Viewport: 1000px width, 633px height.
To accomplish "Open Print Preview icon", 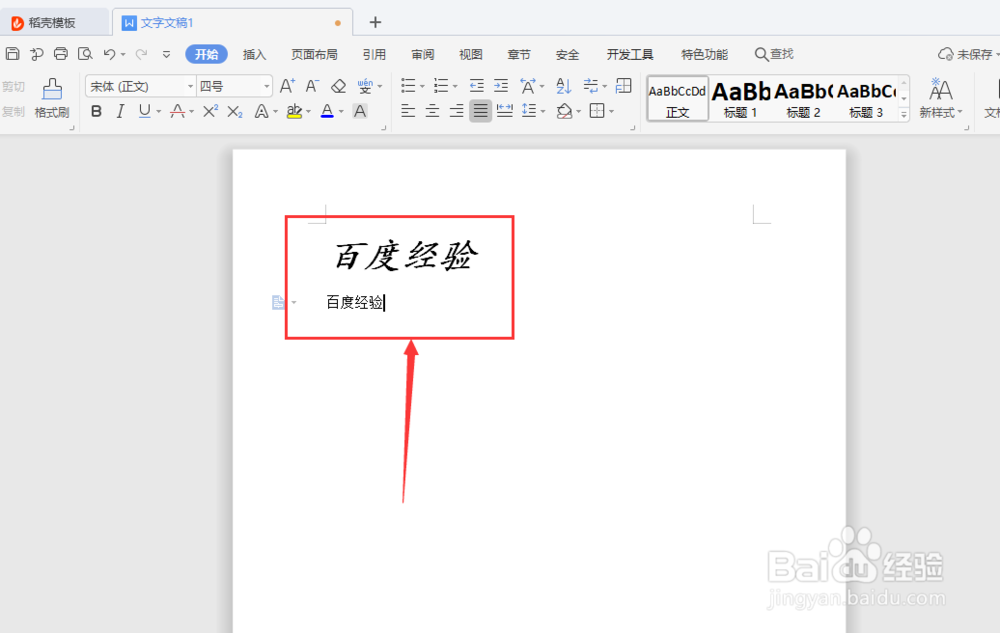I will click(85, 54).
